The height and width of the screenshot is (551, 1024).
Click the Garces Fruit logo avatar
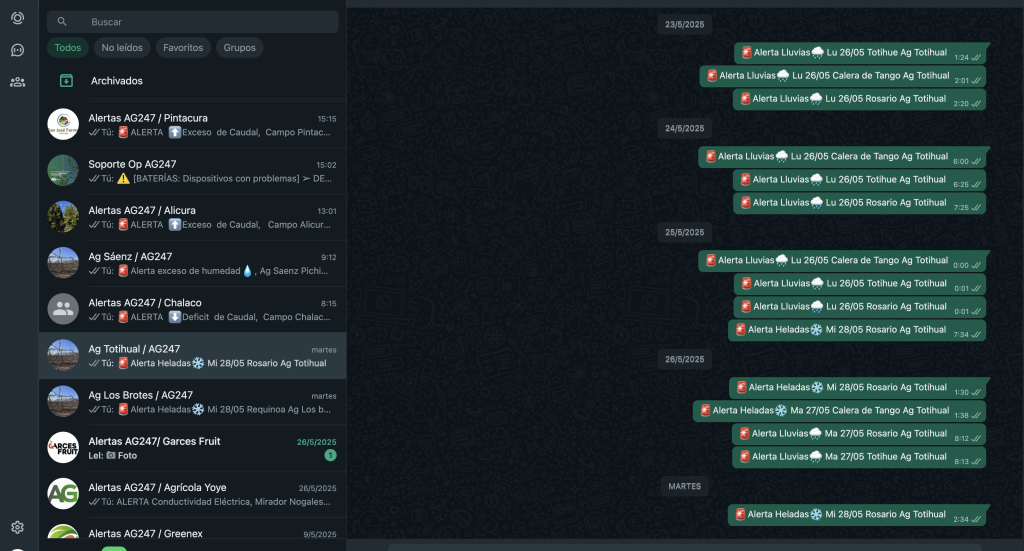coord(63,447)
